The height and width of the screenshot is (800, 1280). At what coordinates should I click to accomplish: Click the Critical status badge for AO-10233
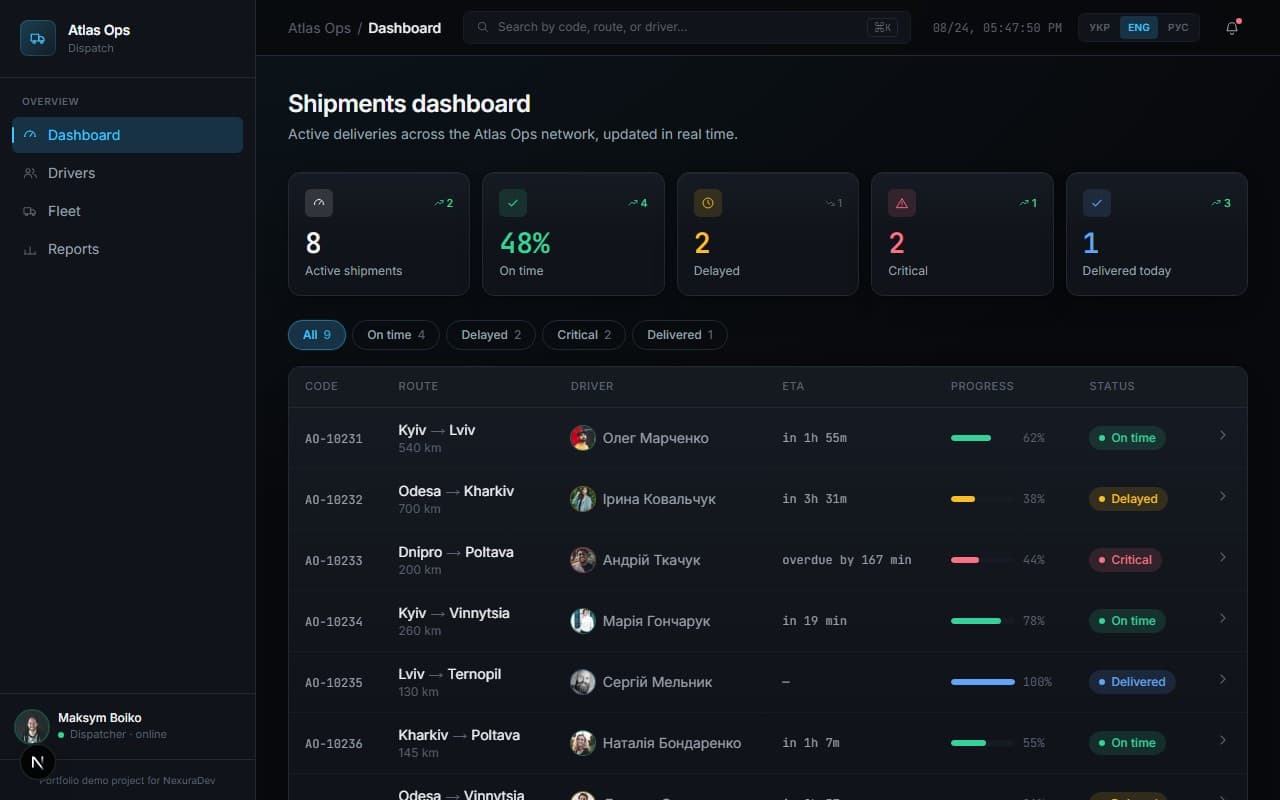[x=1125, y=560]
